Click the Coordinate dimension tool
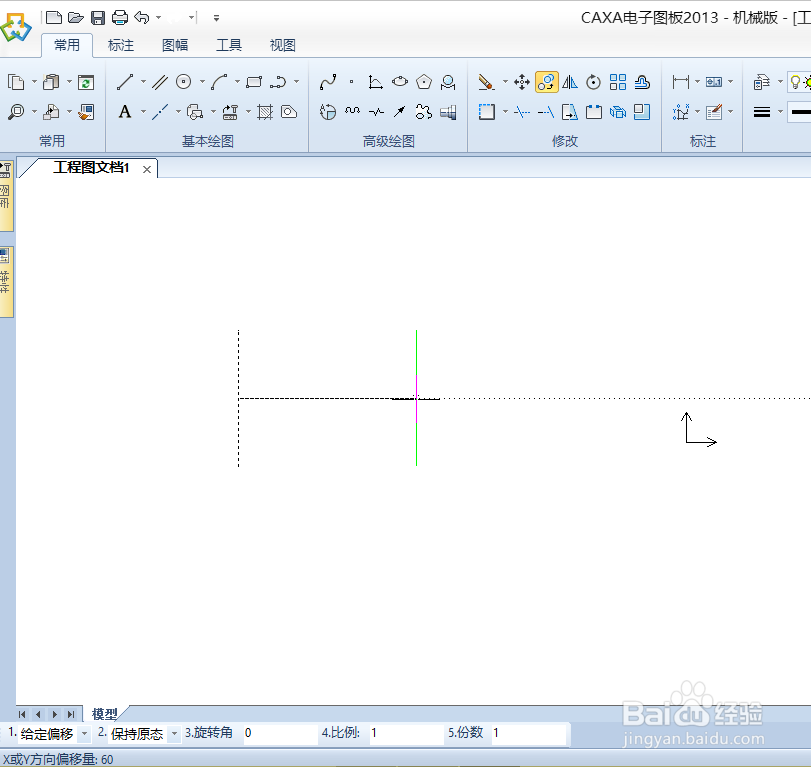The height and width of the screenshot is (767, 811). 681,112
